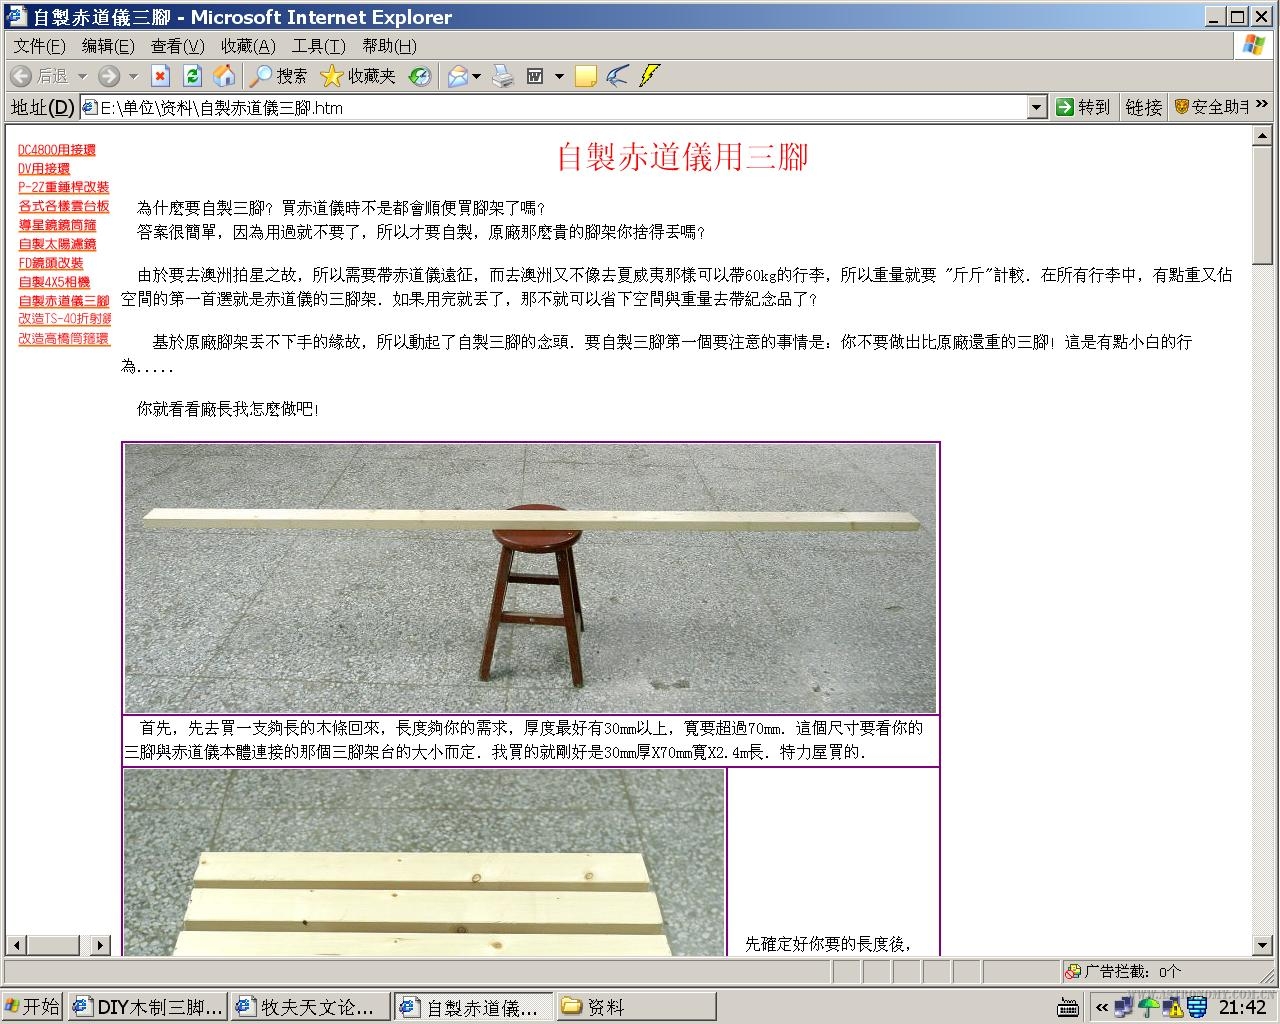
Task: Click the two-computers network tray icon
Action: pos(1124,1007)
